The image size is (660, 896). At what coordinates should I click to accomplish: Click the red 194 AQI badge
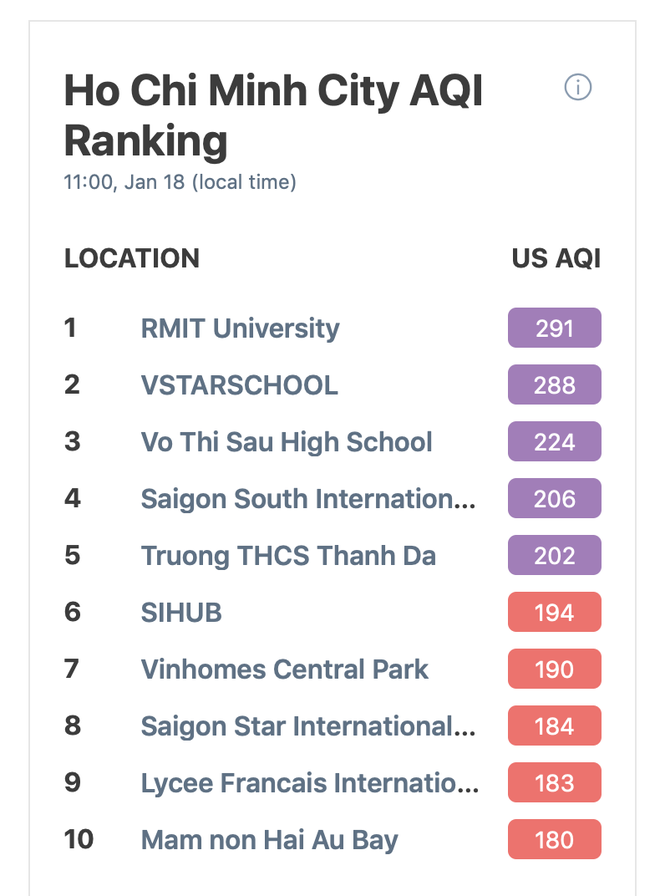[554, 613]
